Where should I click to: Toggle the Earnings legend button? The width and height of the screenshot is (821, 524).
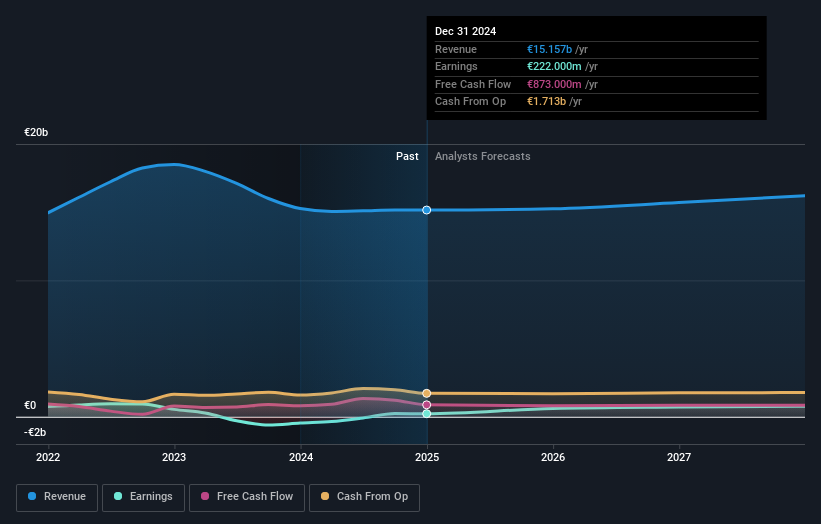point(143,497)
